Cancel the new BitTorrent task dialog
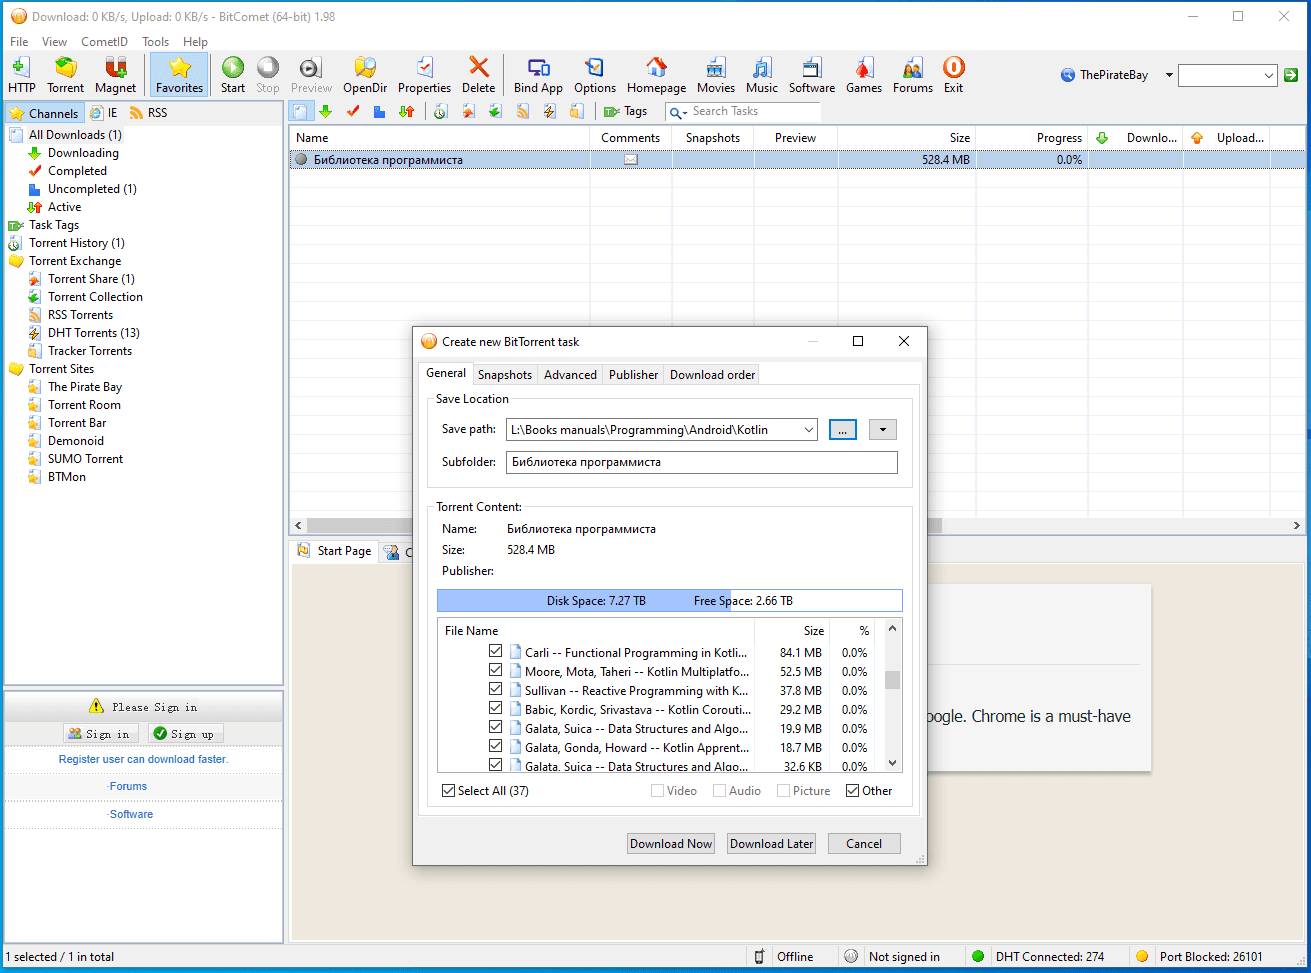 click(x=864, y=843)
